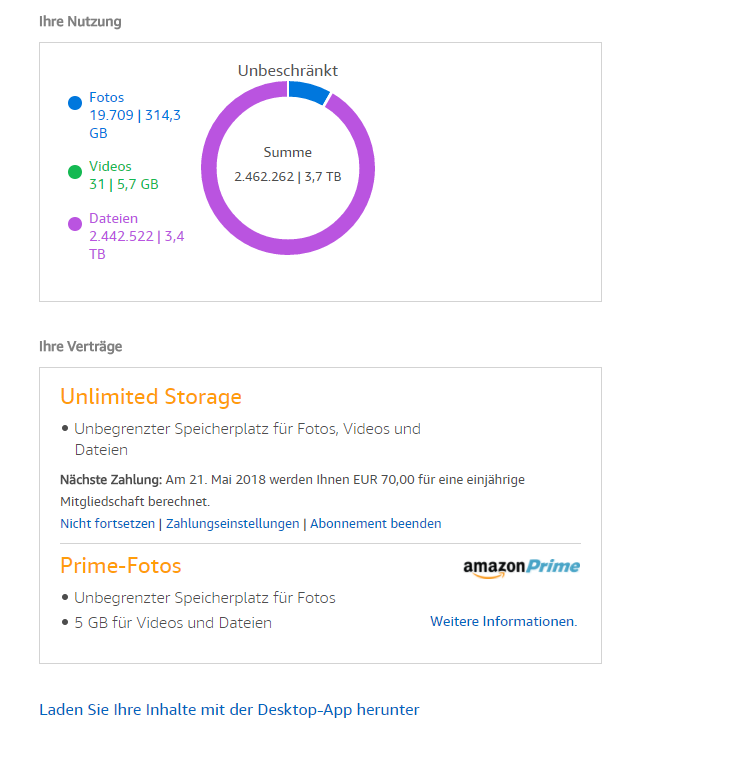The width and height of the screenshot is (749, 763).
Task: Click the green Videos legend dot
Action: [x=75, y=172]
